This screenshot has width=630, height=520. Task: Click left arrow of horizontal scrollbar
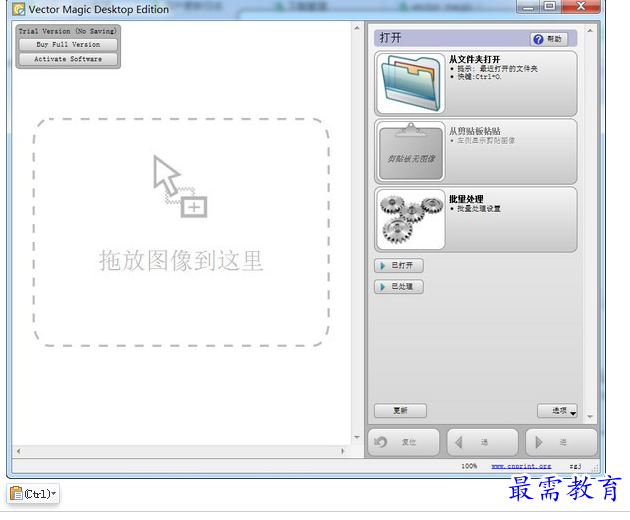pyautogui.click(x=18, y=451)
